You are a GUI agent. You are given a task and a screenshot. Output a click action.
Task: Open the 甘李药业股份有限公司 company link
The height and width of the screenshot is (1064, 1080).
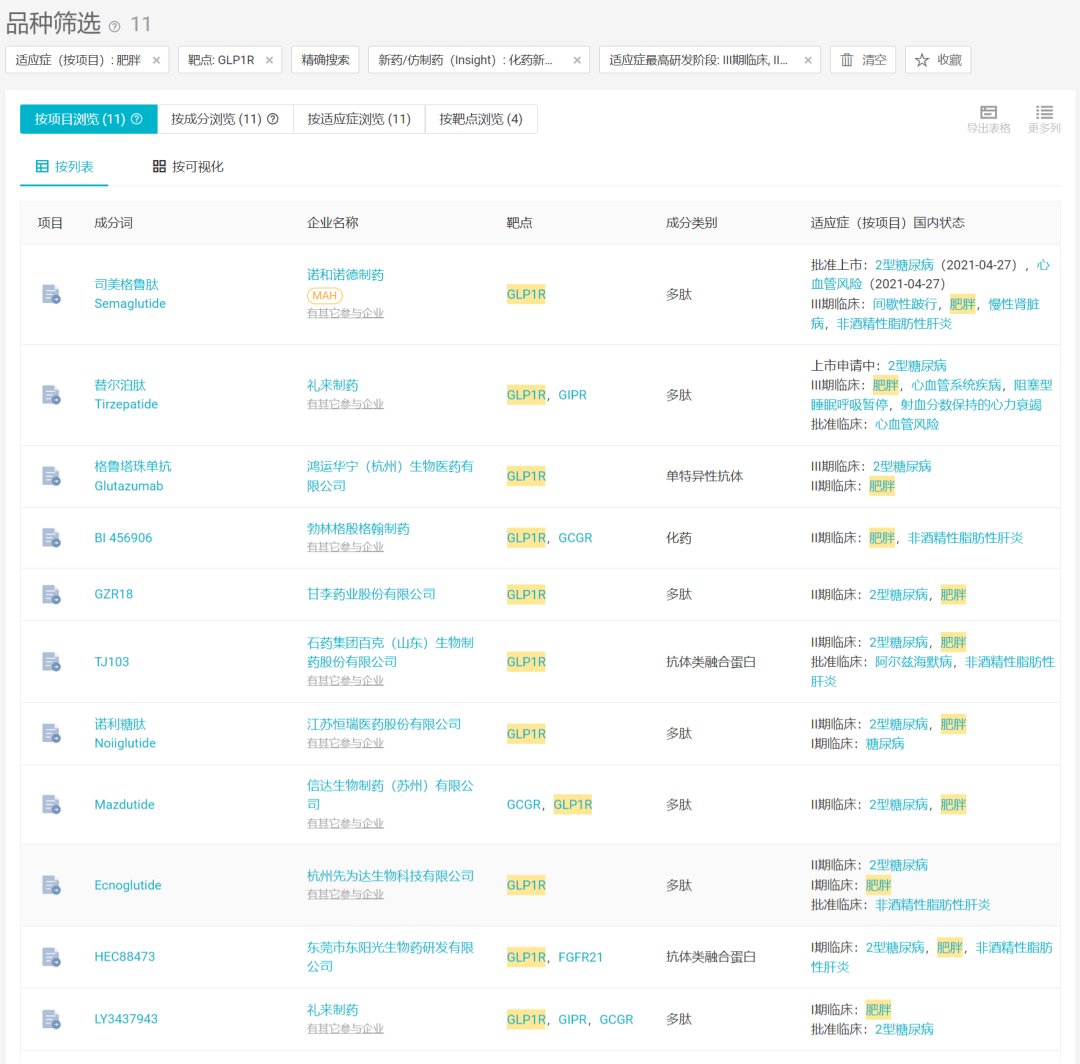tap(371, 594)
